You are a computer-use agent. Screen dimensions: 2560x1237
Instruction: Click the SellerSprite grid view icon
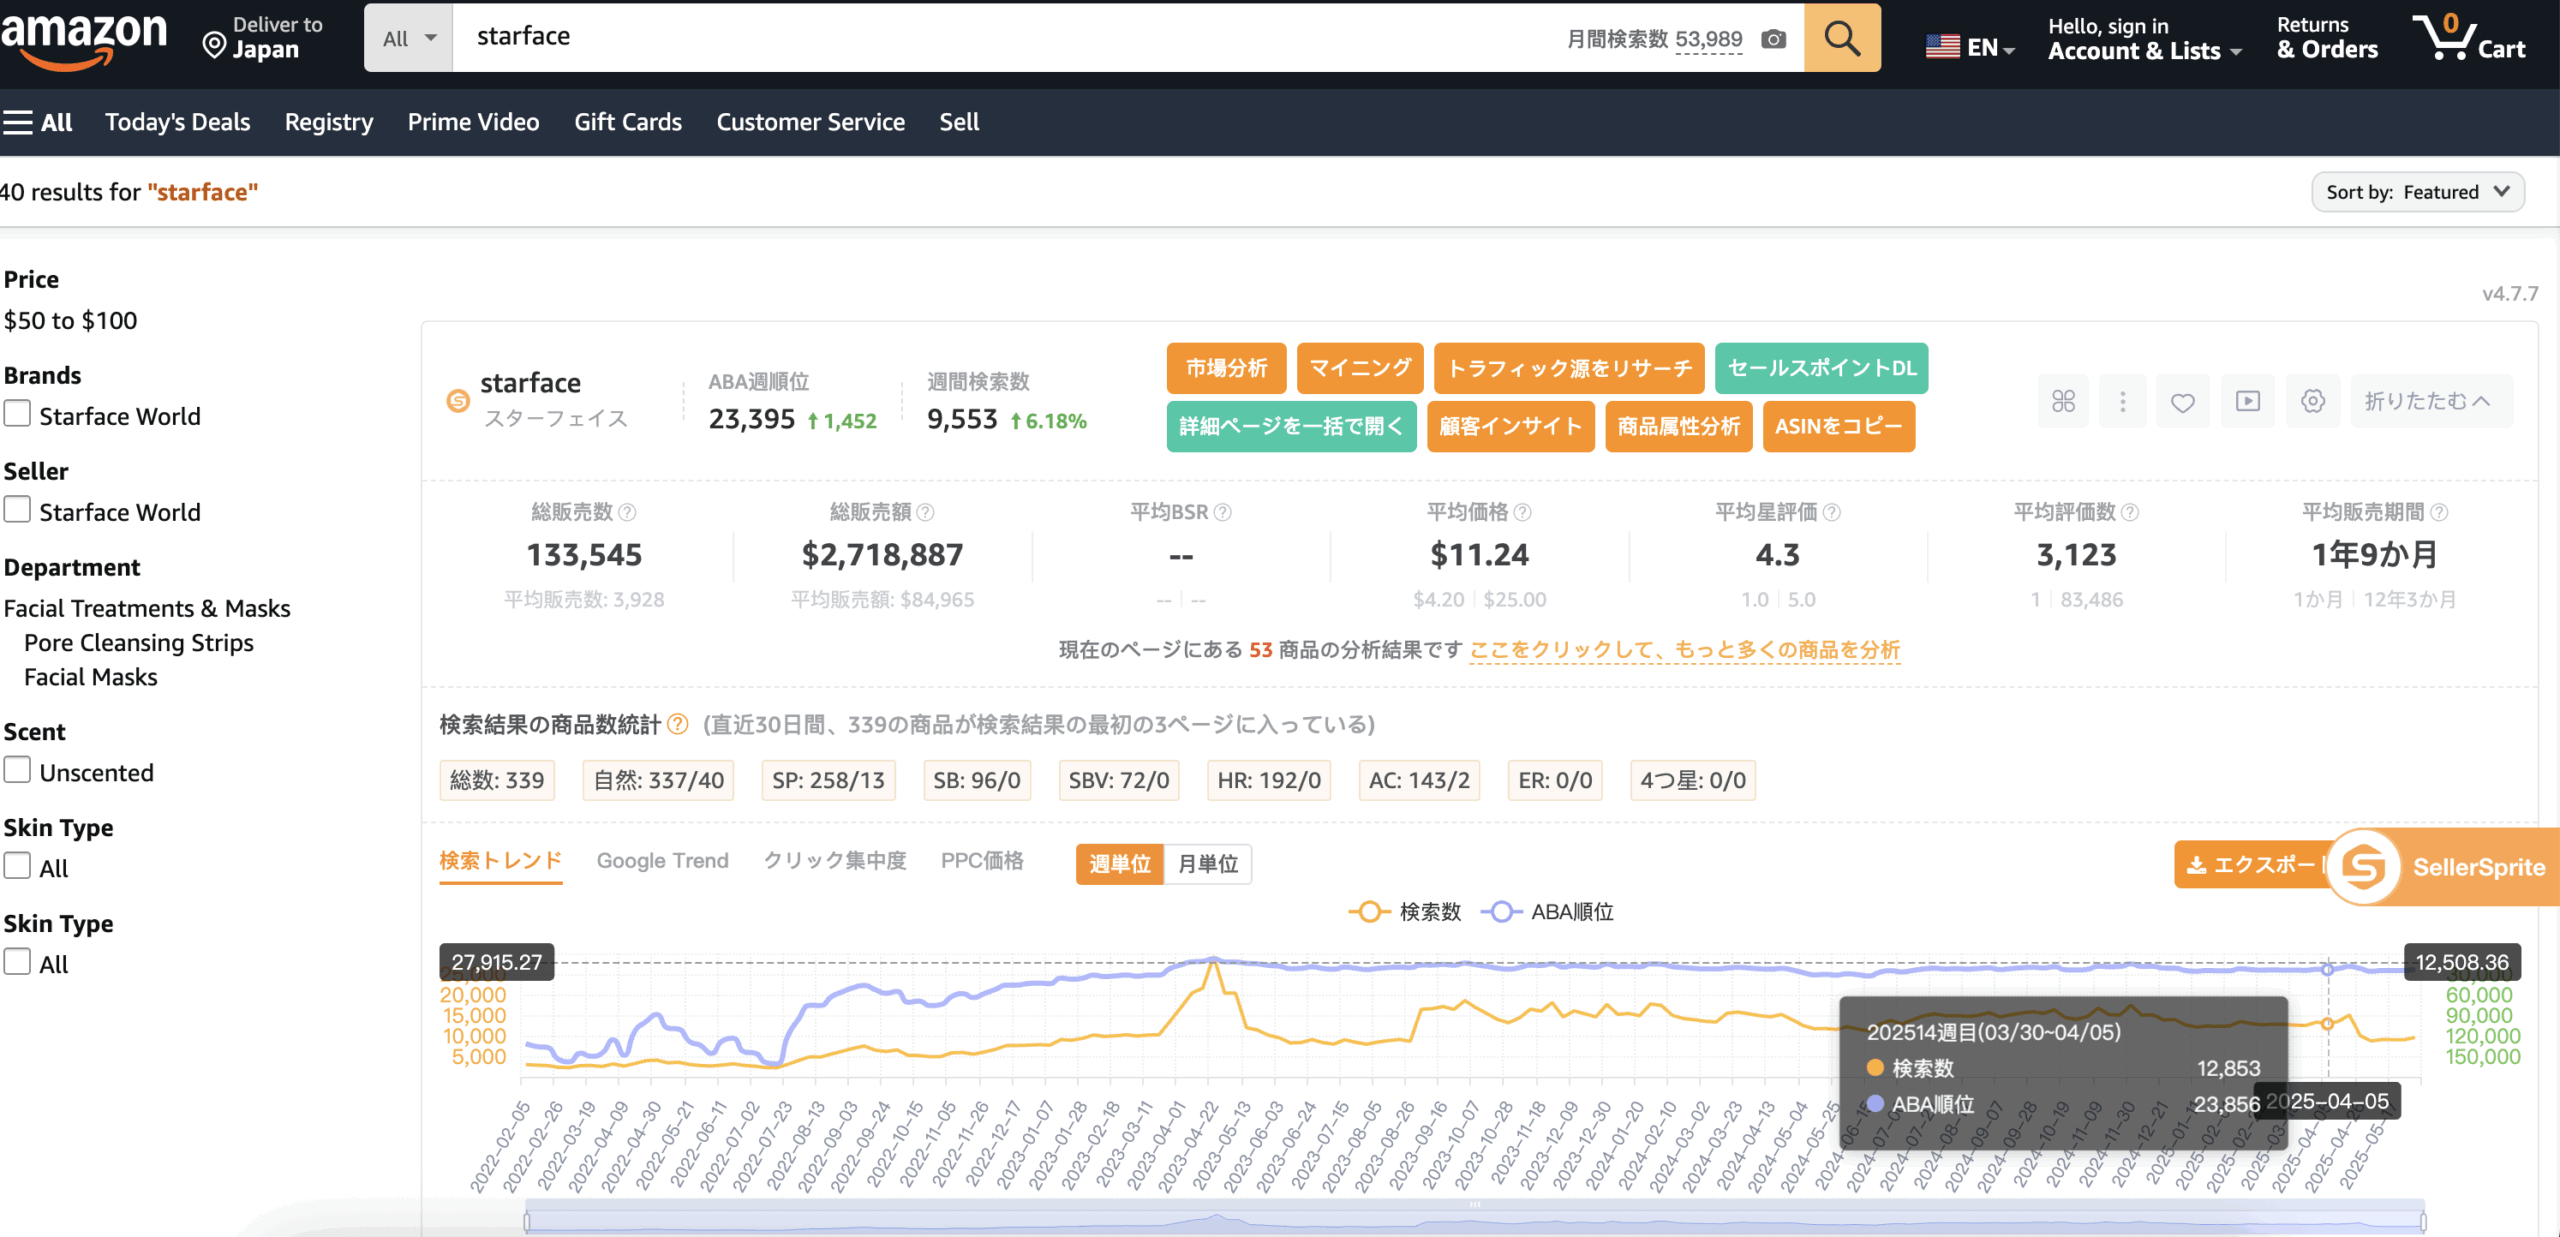(x=2063, y=401)
